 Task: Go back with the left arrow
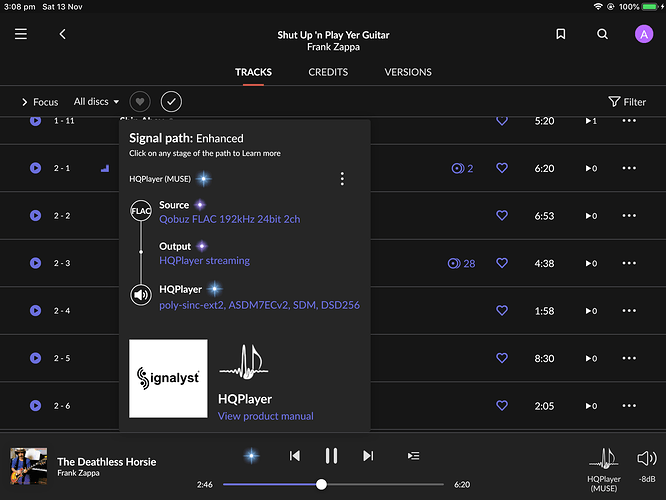point(62,34)
